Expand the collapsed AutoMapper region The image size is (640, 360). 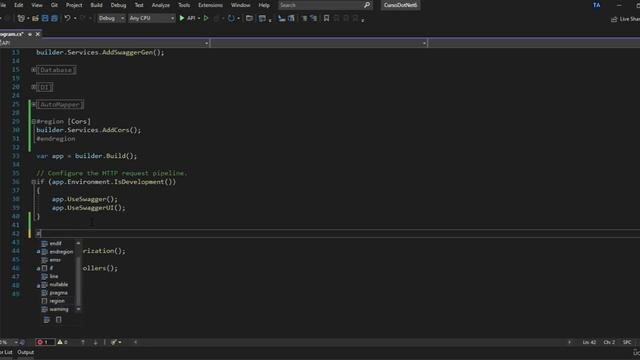point(33,104)
